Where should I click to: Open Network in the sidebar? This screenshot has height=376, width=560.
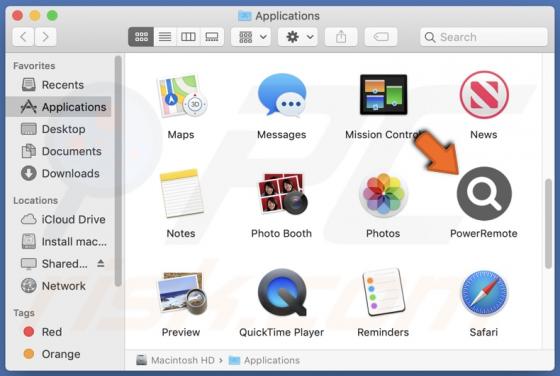pyautogui.click(x=59, y=286)
